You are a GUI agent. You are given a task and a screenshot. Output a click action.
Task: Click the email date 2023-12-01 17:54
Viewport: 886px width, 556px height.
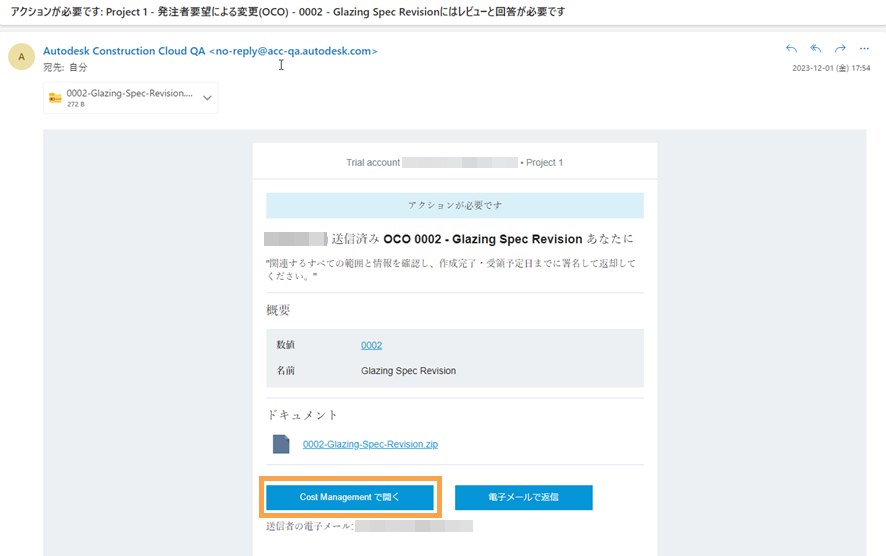(831, 68)
